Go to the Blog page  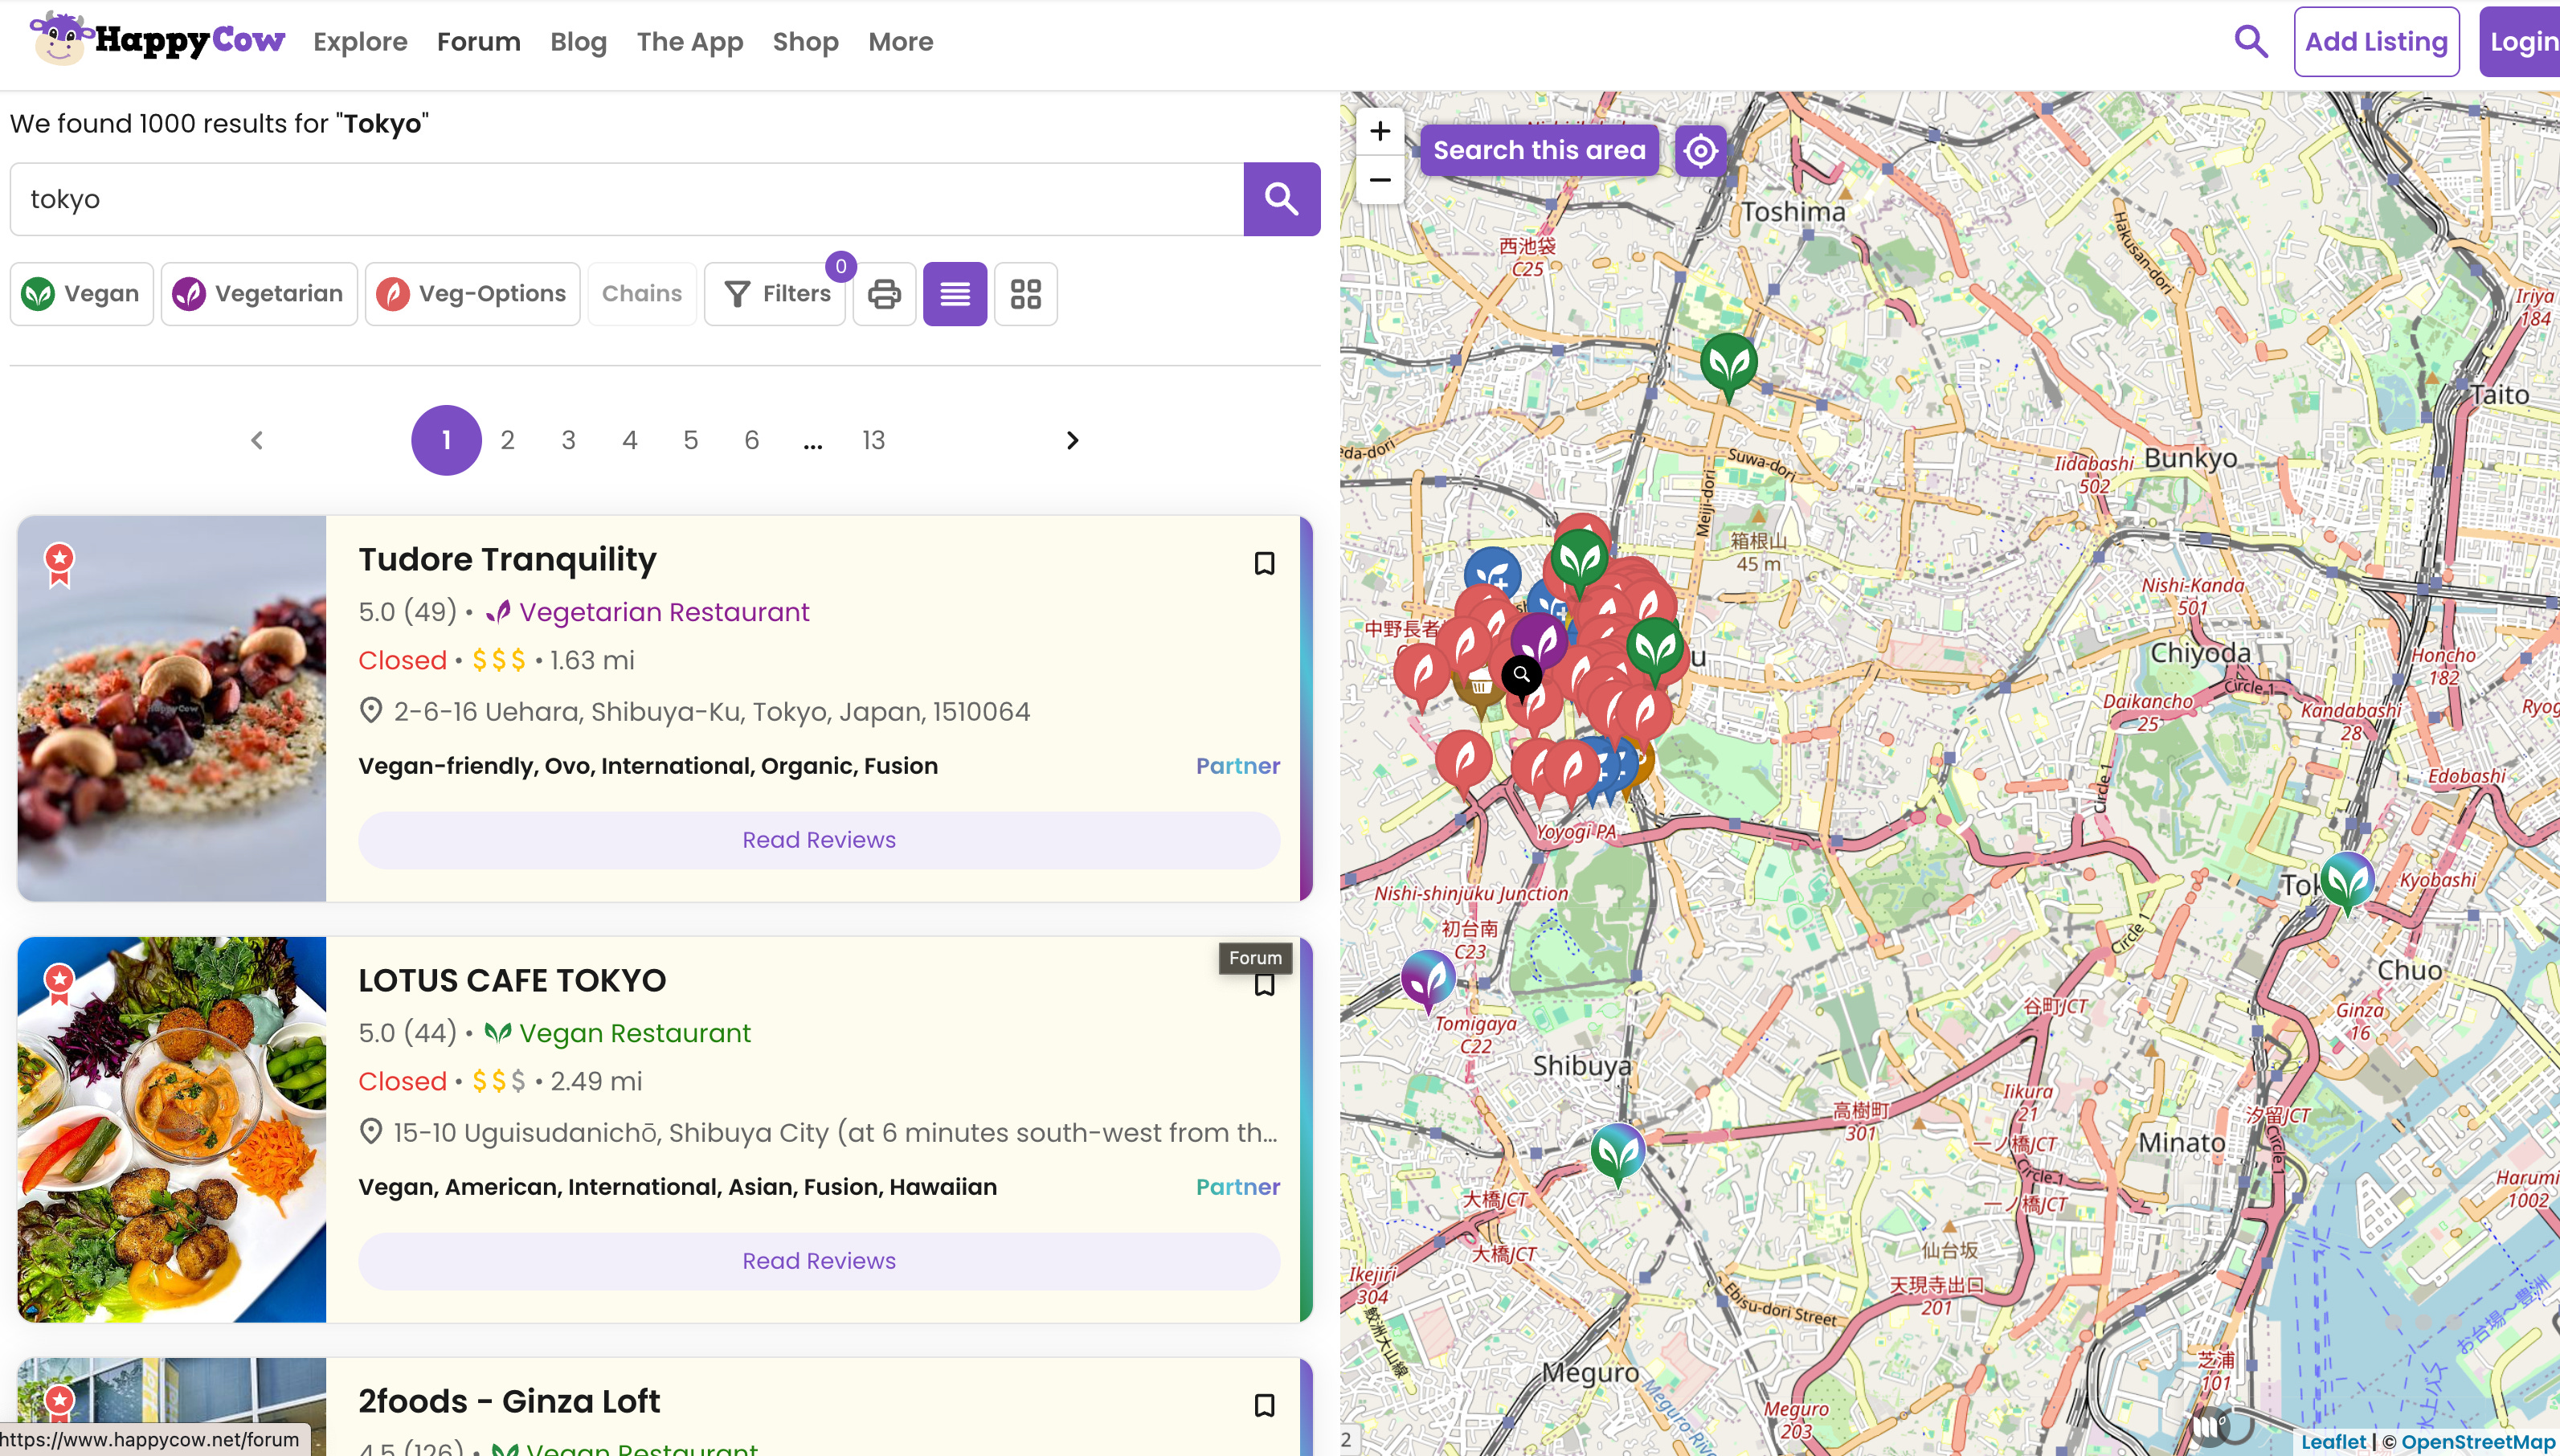(578, 42)
